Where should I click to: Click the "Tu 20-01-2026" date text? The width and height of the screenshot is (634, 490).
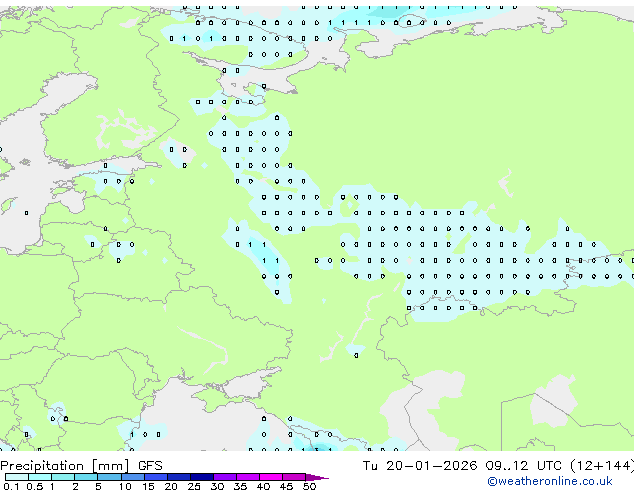[420, 466]
